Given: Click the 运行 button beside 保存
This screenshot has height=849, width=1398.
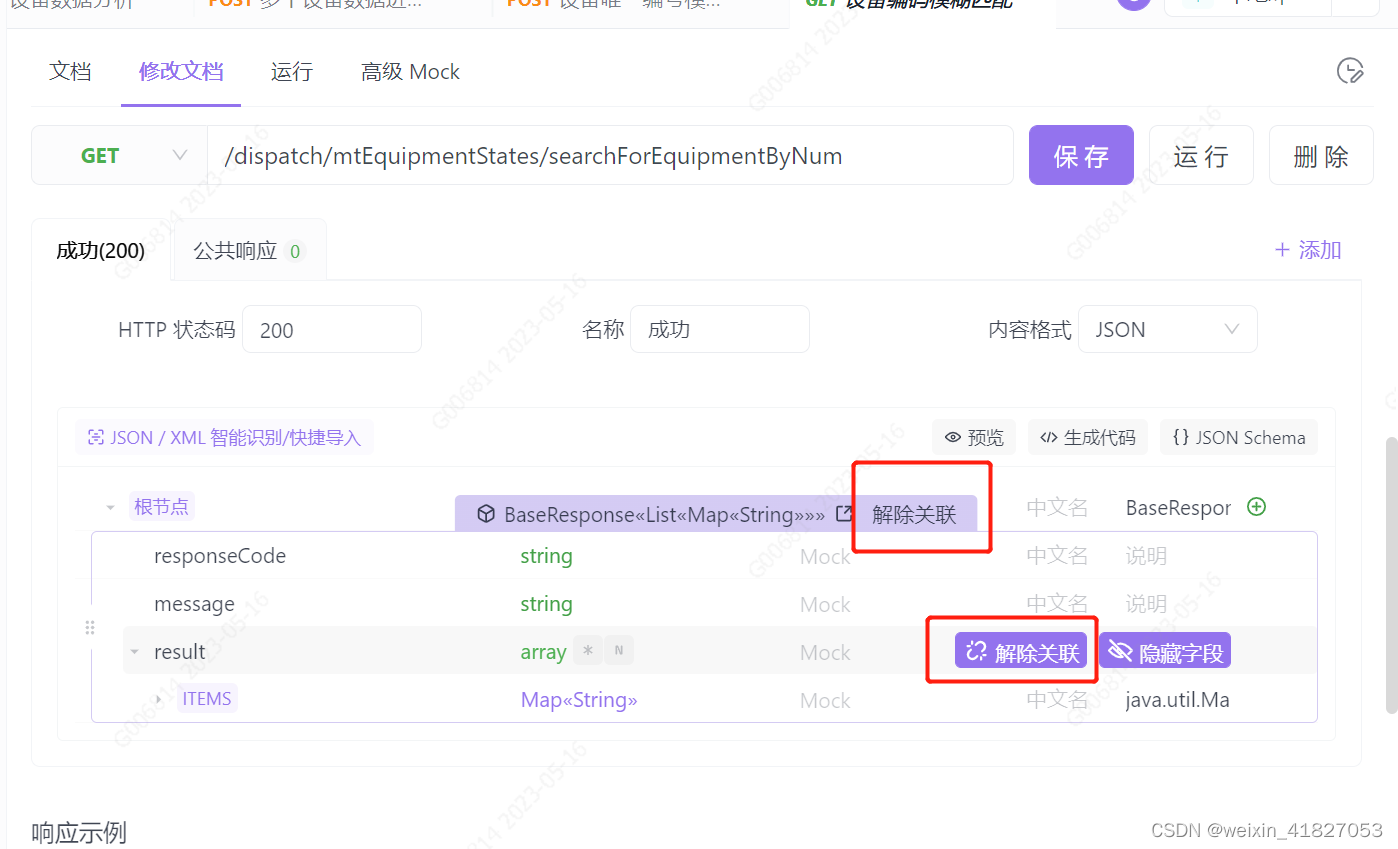Looking at the screenshot, I should [x=1201, y=155].
